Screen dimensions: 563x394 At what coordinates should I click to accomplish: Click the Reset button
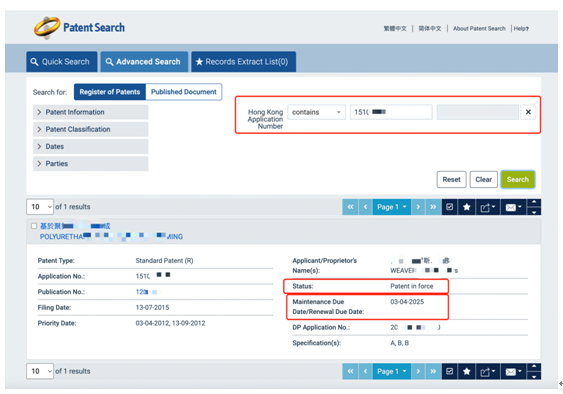451,180
